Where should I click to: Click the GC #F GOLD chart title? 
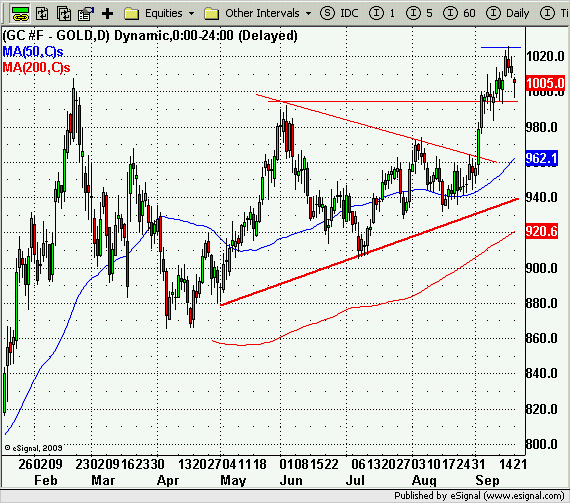coord(150,36)
